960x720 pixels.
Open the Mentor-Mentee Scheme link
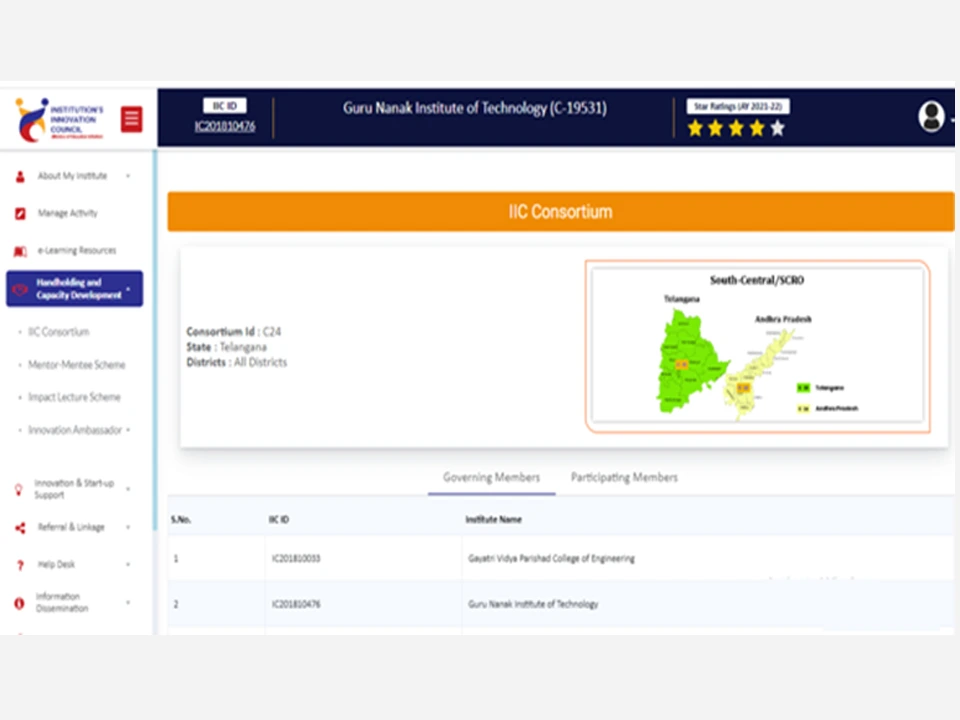click(77, 365)
